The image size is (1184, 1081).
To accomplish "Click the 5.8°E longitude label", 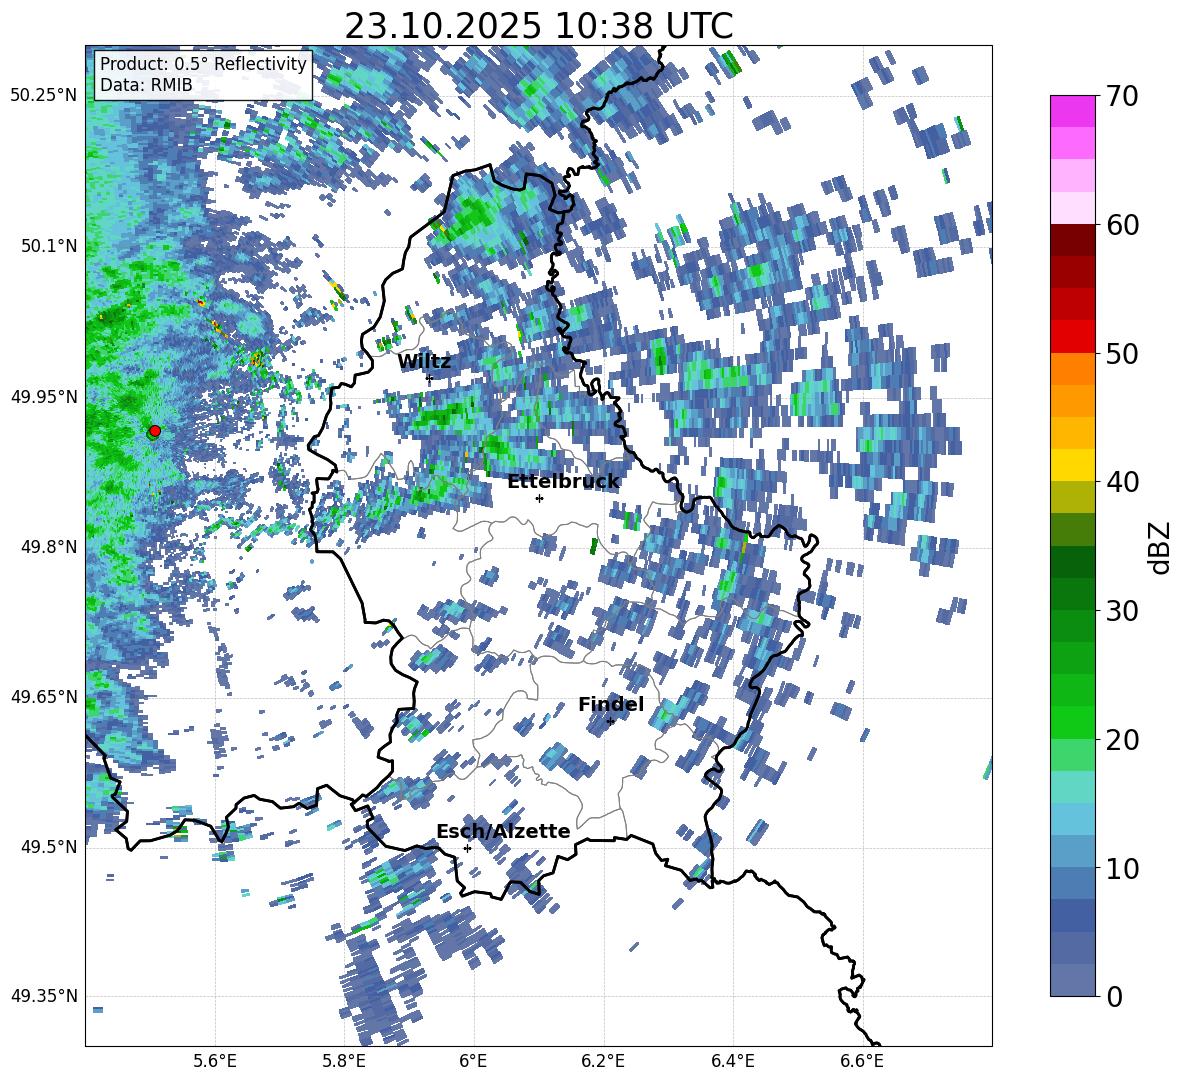I will click(344, 1061).
